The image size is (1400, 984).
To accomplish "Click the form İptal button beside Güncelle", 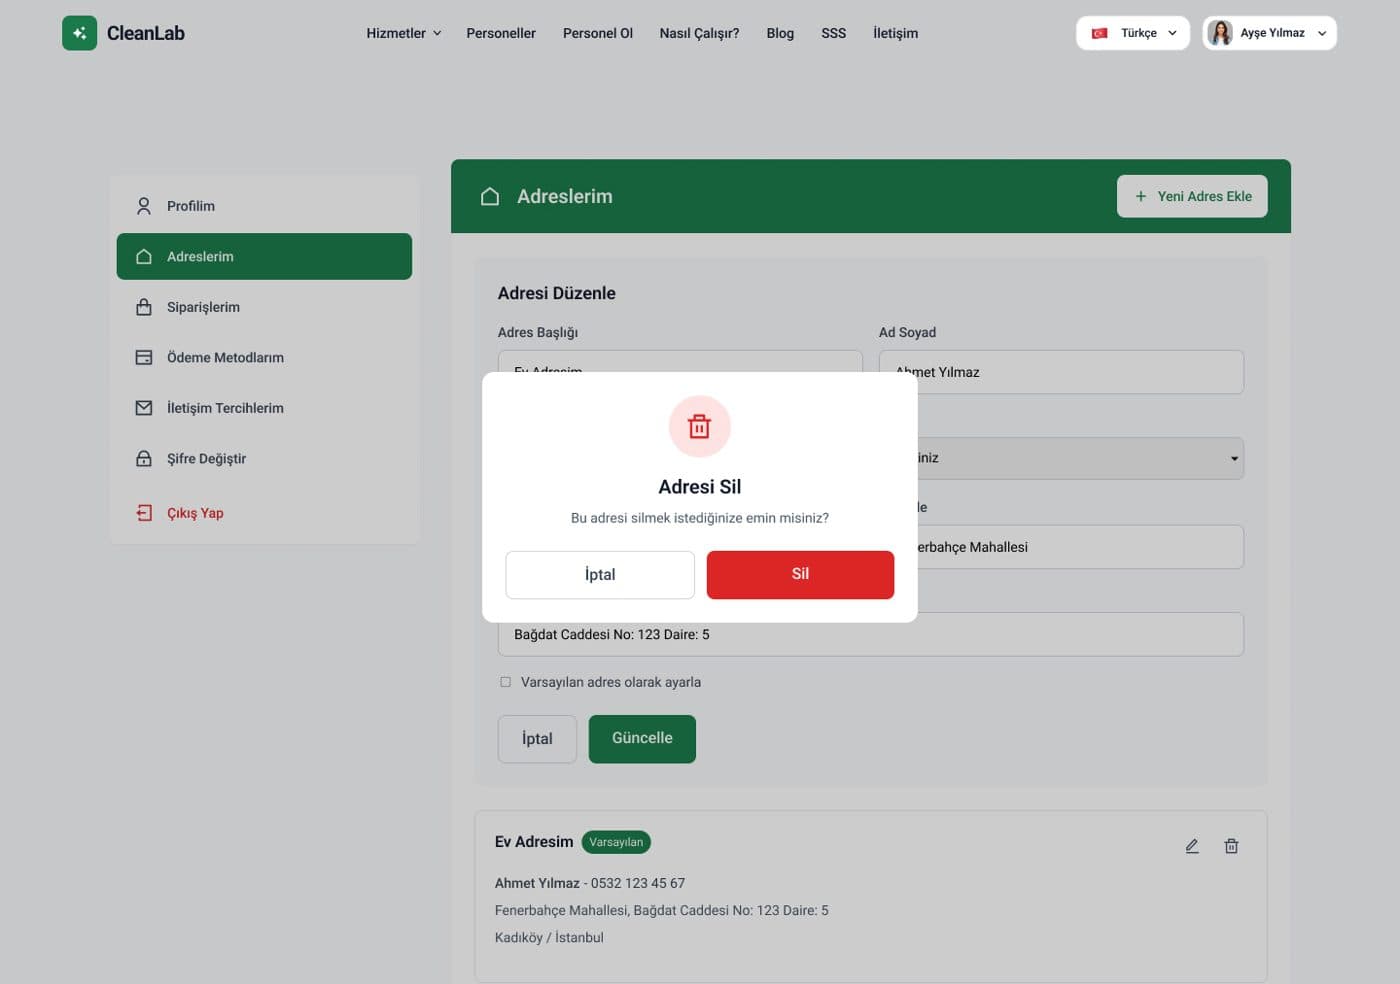I will [x=537, y=739].
